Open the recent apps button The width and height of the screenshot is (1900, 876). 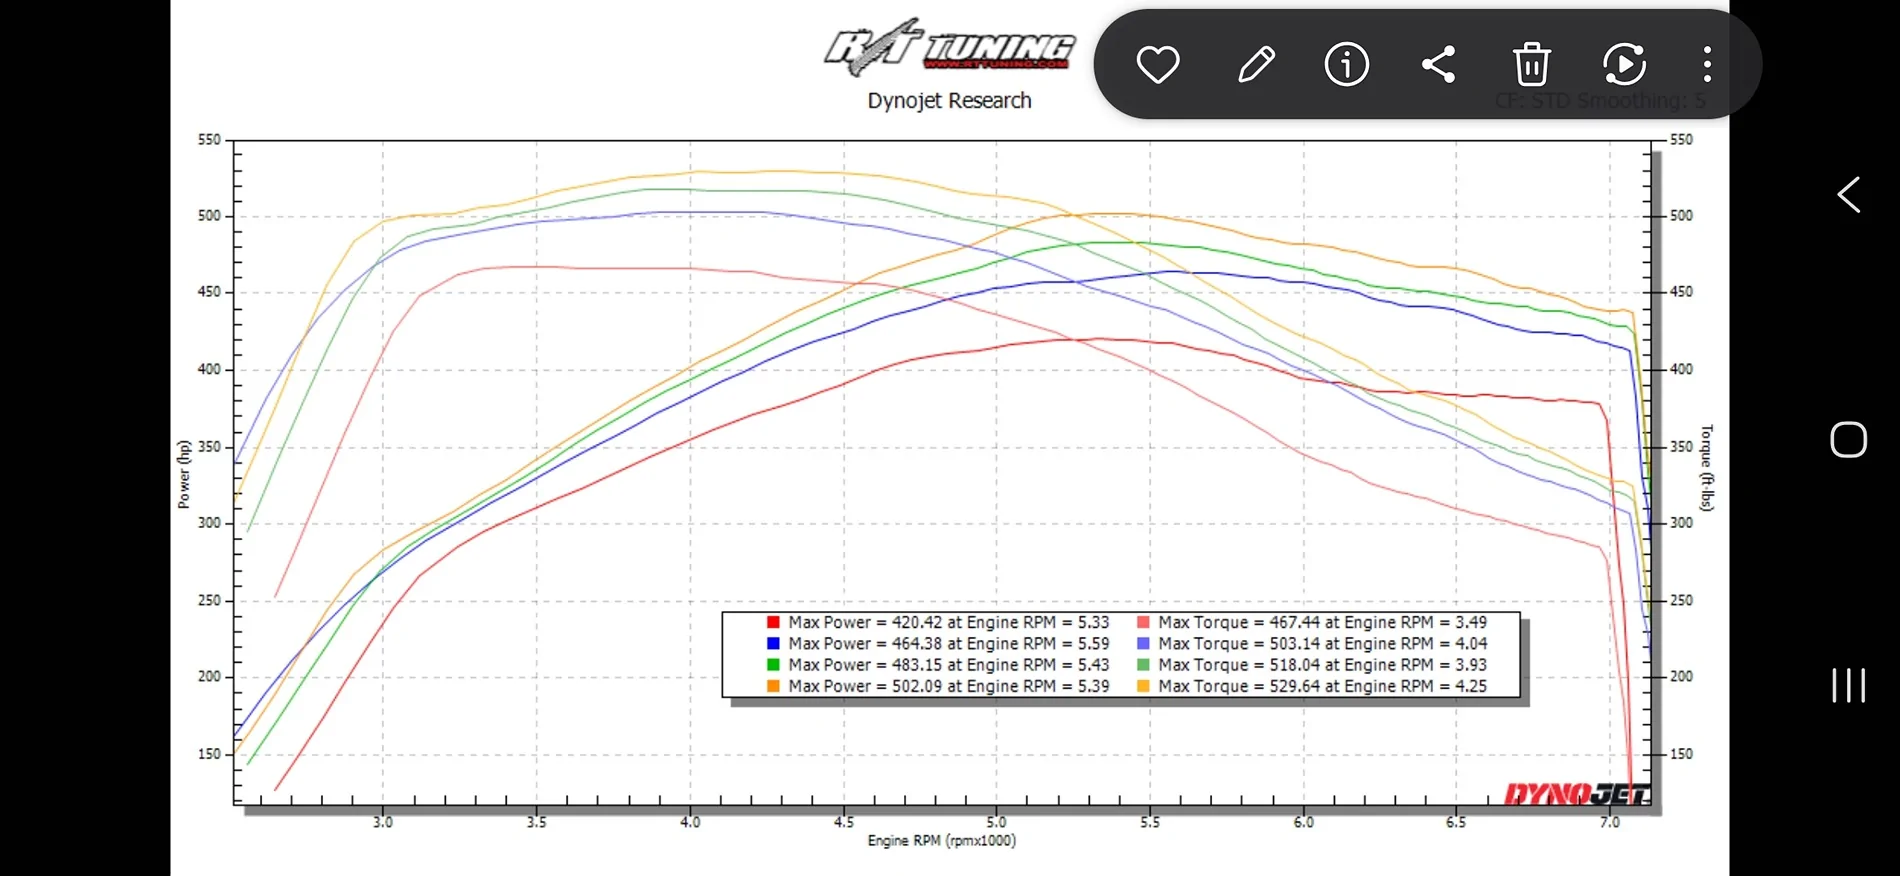(x=1848, y=685)
